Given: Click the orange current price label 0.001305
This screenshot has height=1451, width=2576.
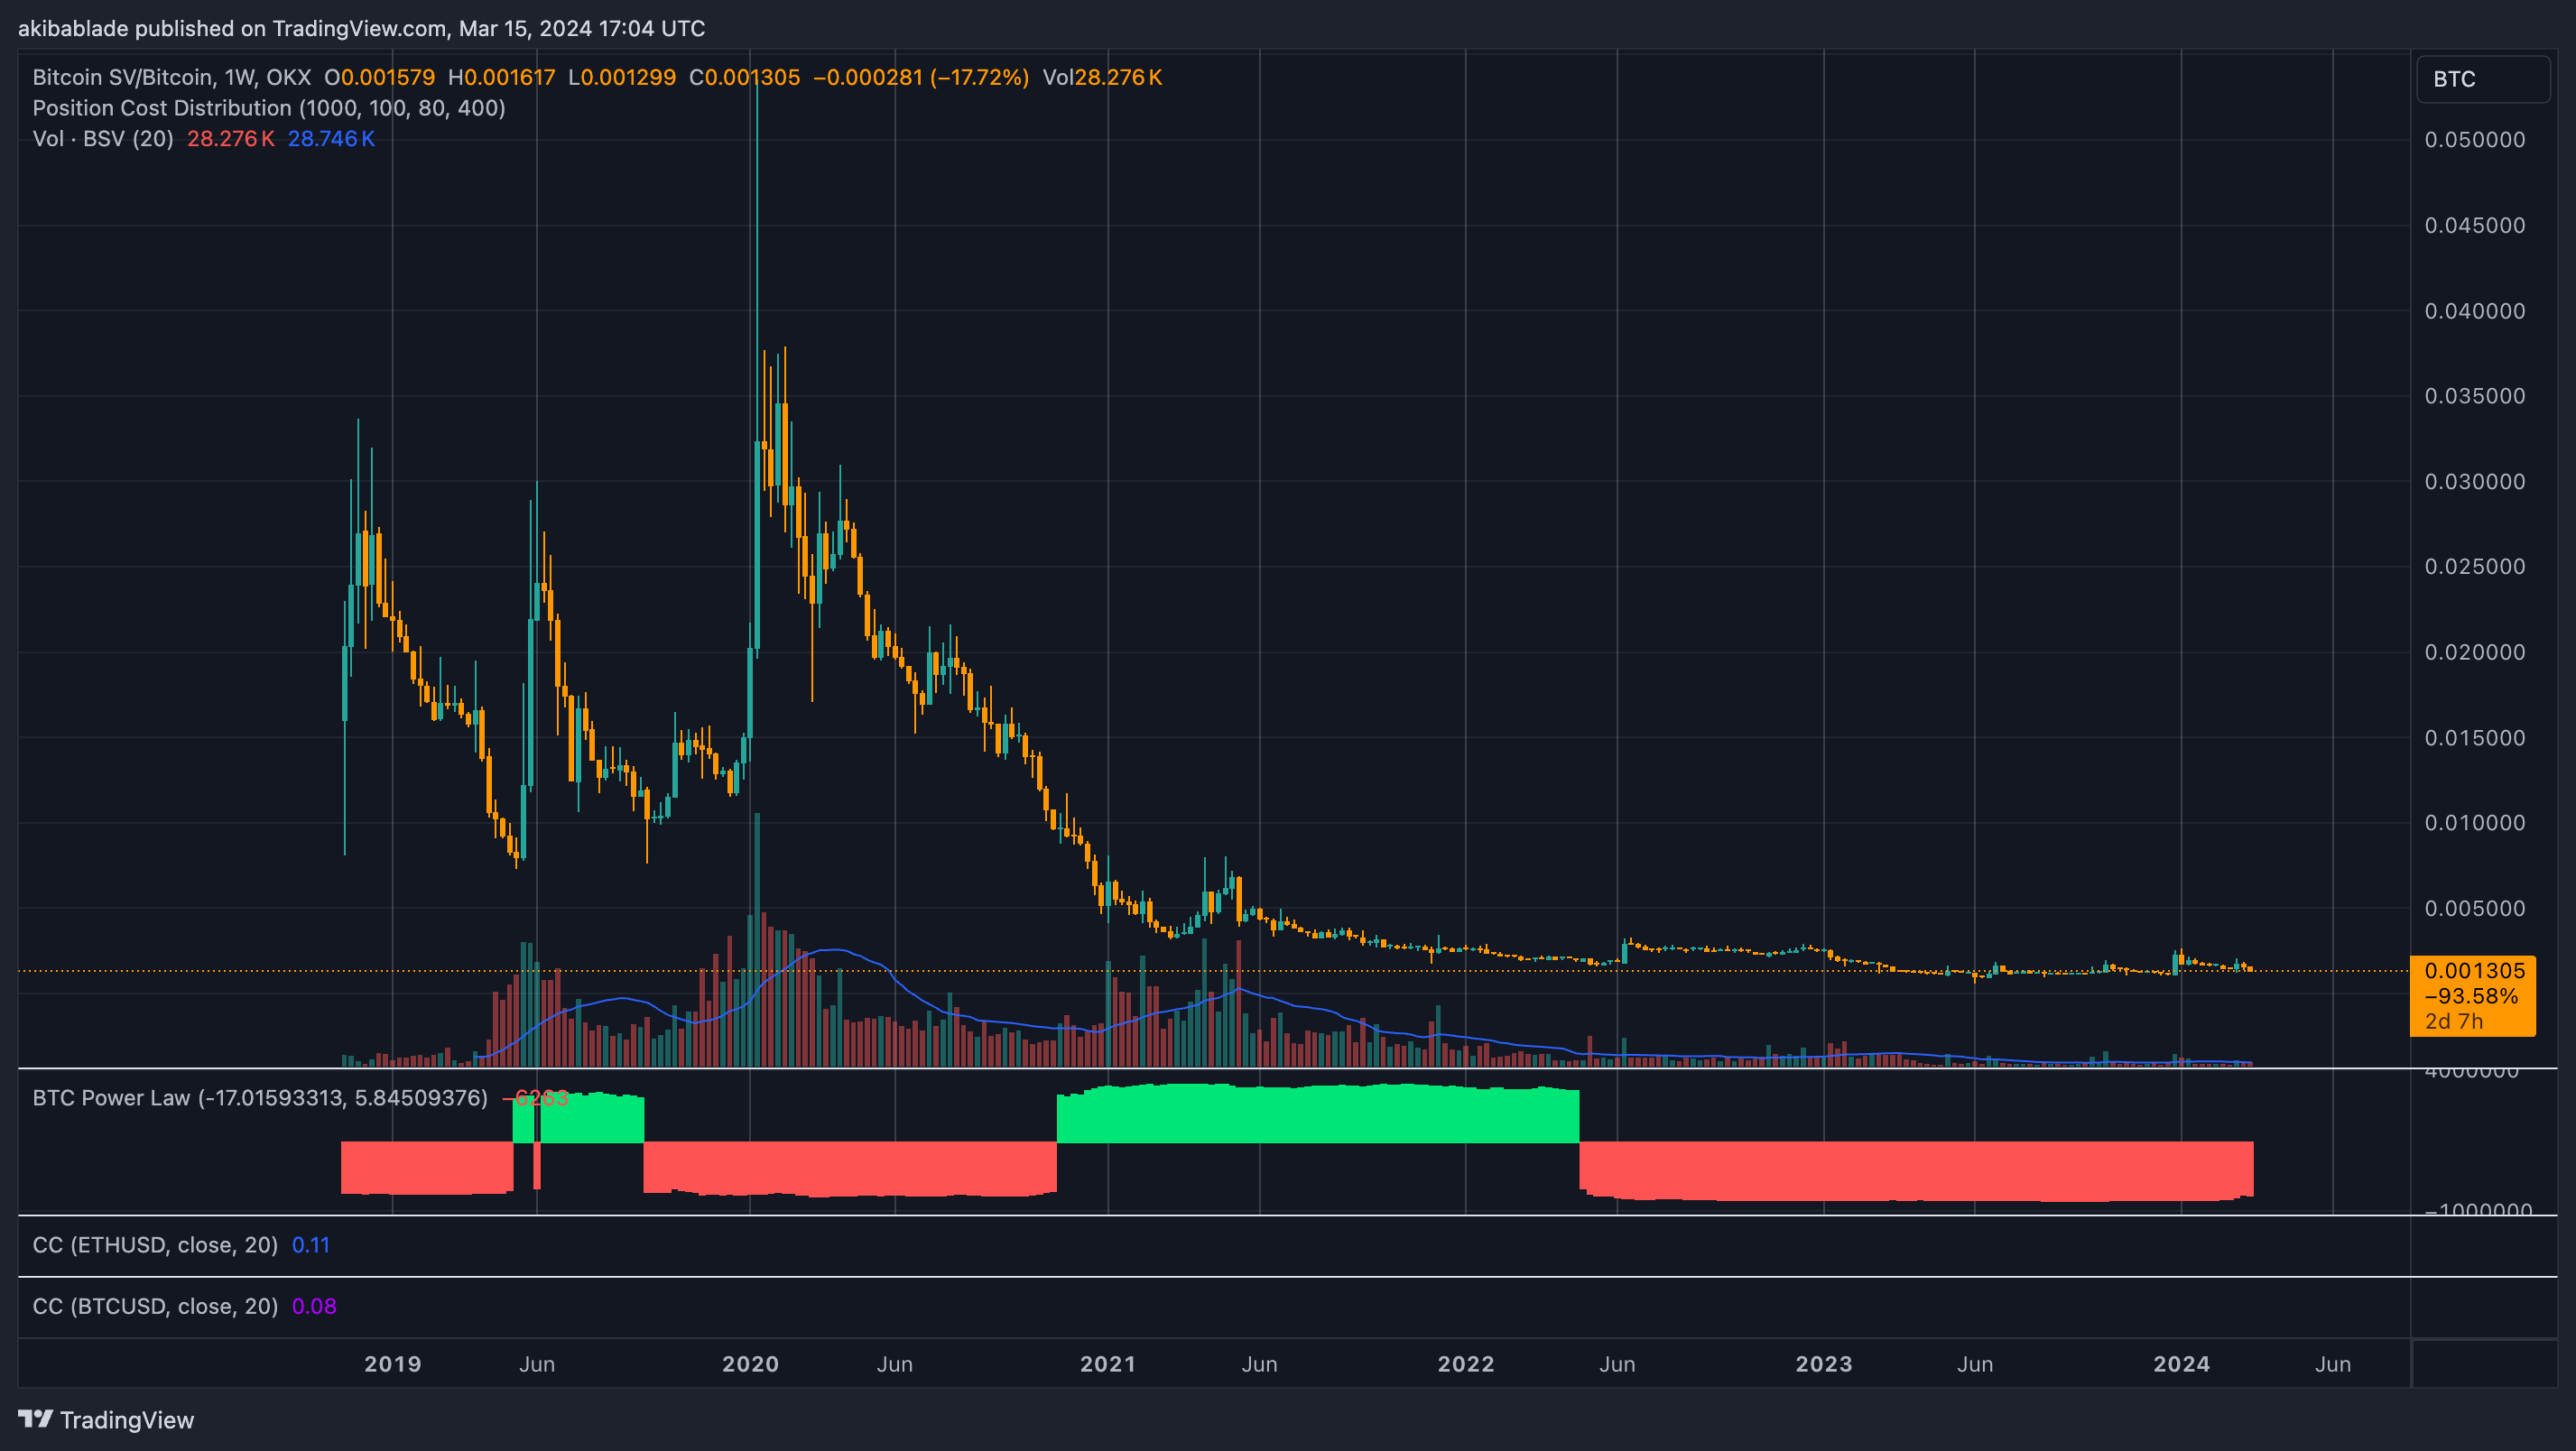Looking at the screenshot, I should (x=2472, y=996).
